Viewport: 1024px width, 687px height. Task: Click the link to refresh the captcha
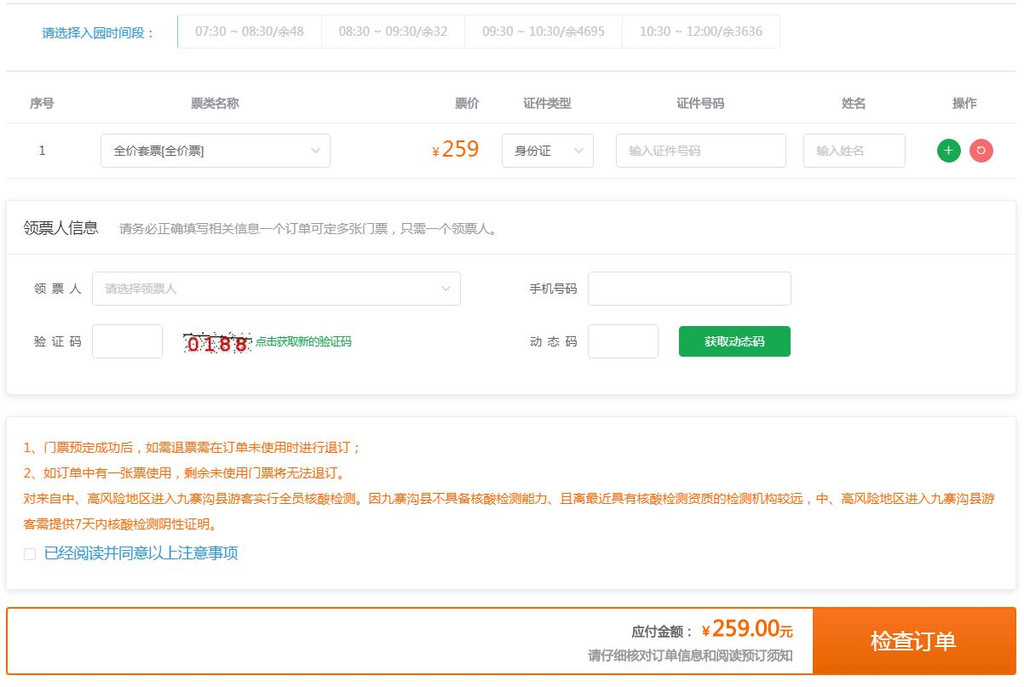(x=303, y=342)
